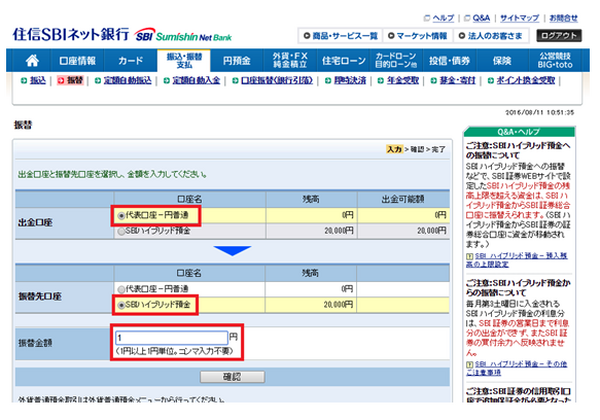
Task: Select 代表口座-円普通 as withdrawal account
Action: (x=121, y=216)
